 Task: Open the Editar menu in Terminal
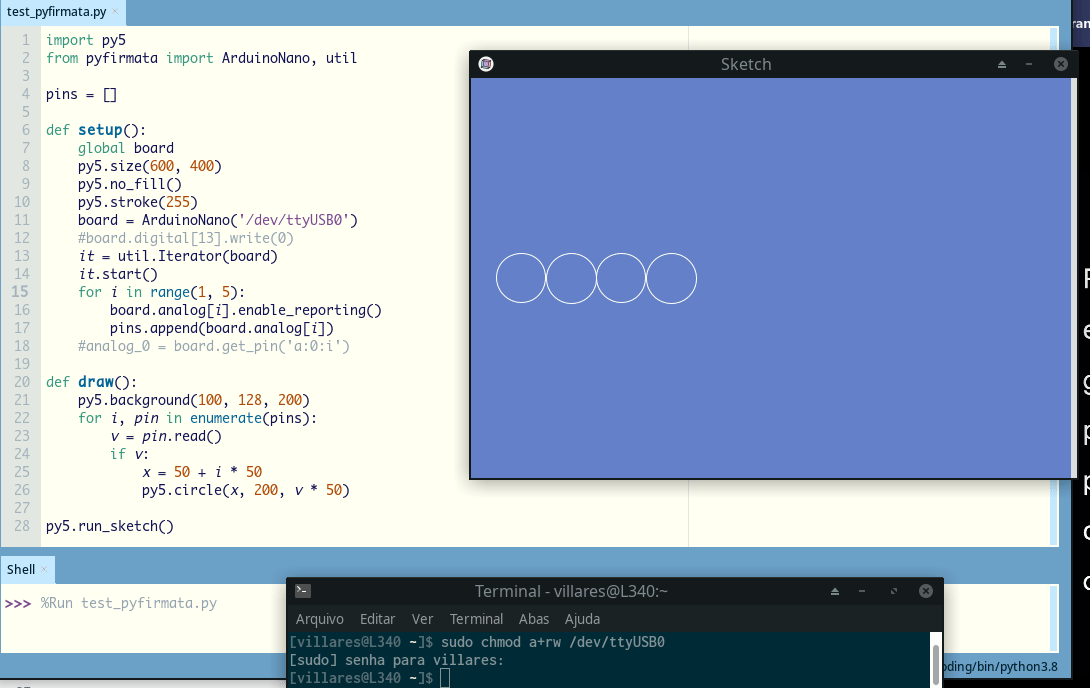click(x=377, y=619)
